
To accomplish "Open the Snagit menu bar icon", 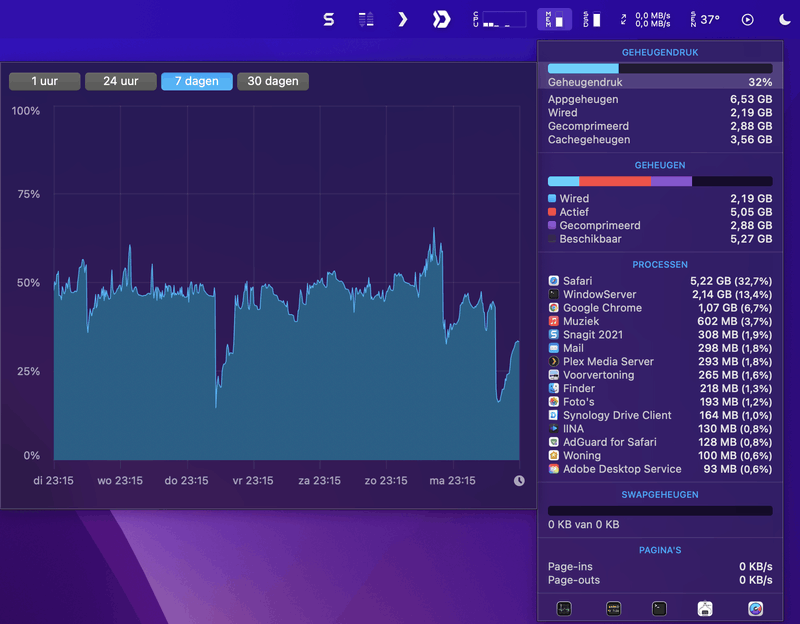I will coord(329,20).
